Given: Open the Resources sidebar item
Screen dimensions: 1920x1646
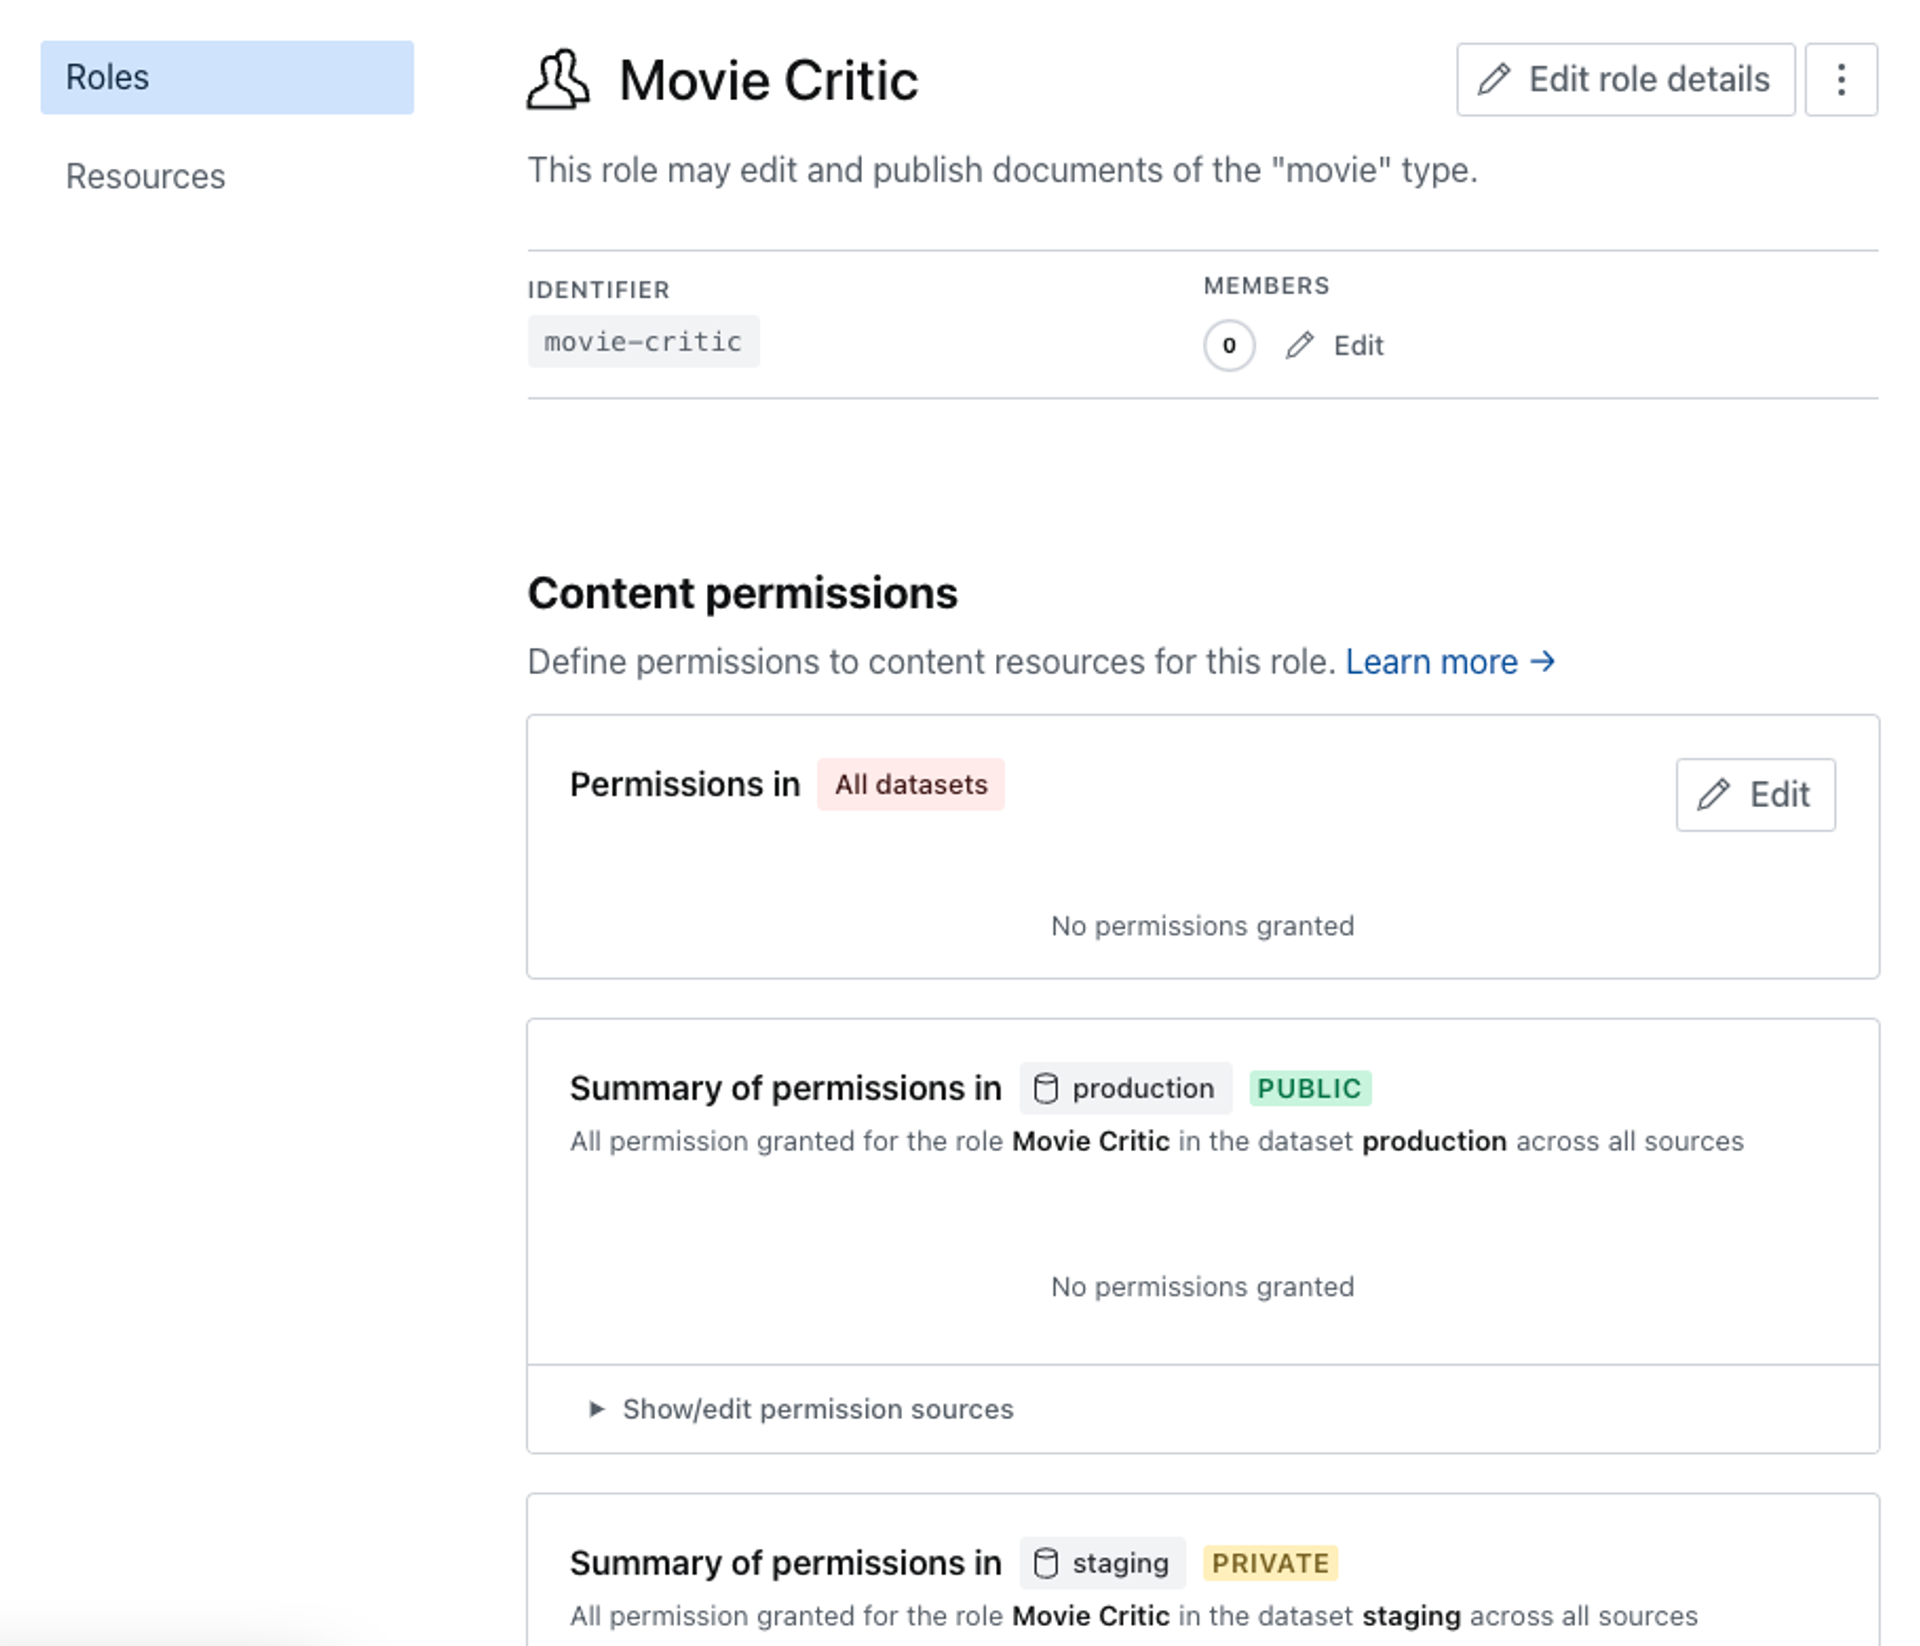Looking at the screenshot, I should point(146,176).
